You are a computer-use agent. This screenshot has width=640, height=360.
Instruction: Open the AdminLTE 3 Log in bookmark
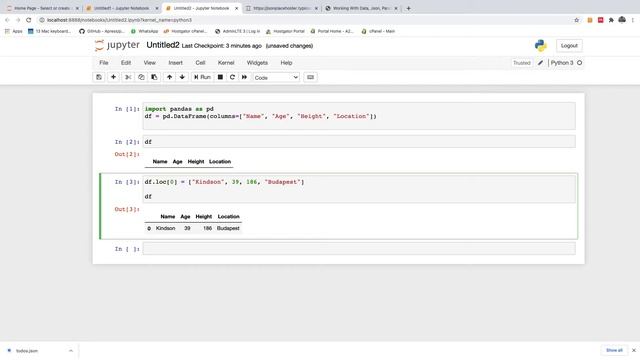pyautogui.click(x=238, y=31)
